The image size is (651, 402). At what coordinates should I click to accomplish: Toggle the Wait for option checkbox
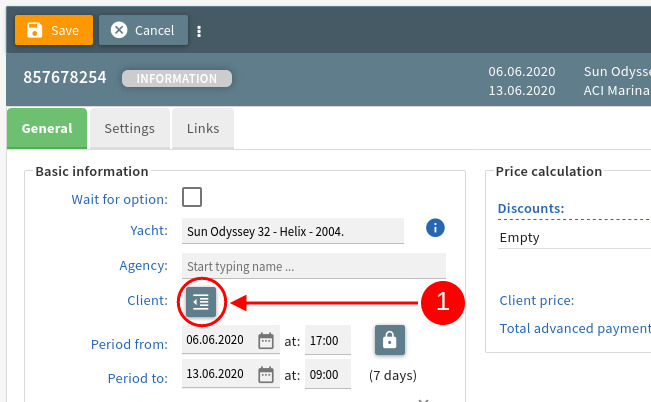192,197
